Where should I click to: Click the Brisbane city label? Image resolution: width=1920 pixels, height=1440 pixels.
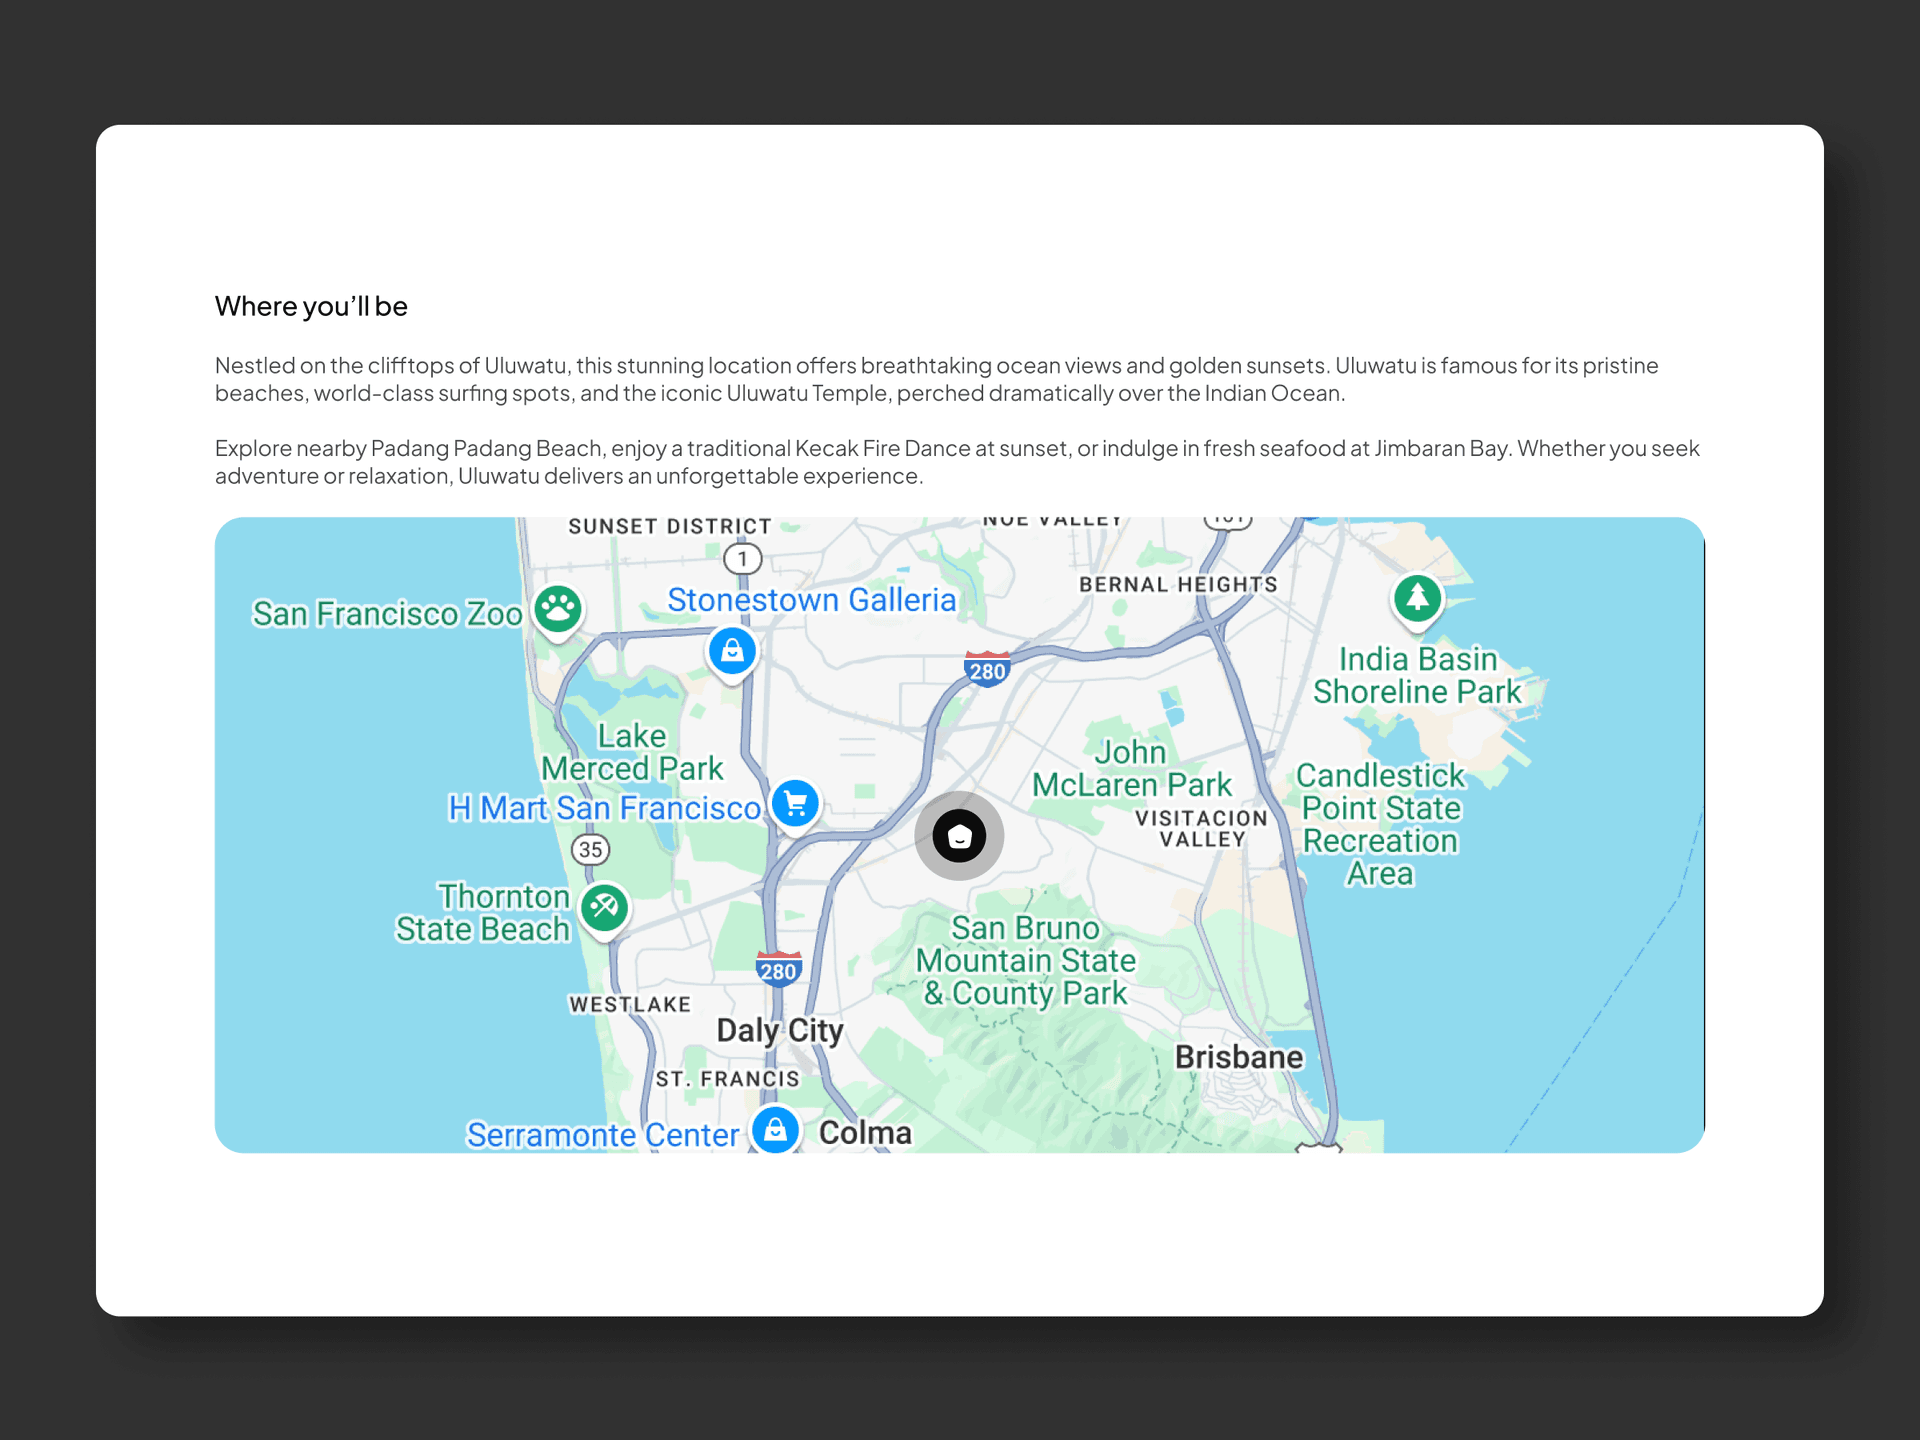tap(1239, 1057)
